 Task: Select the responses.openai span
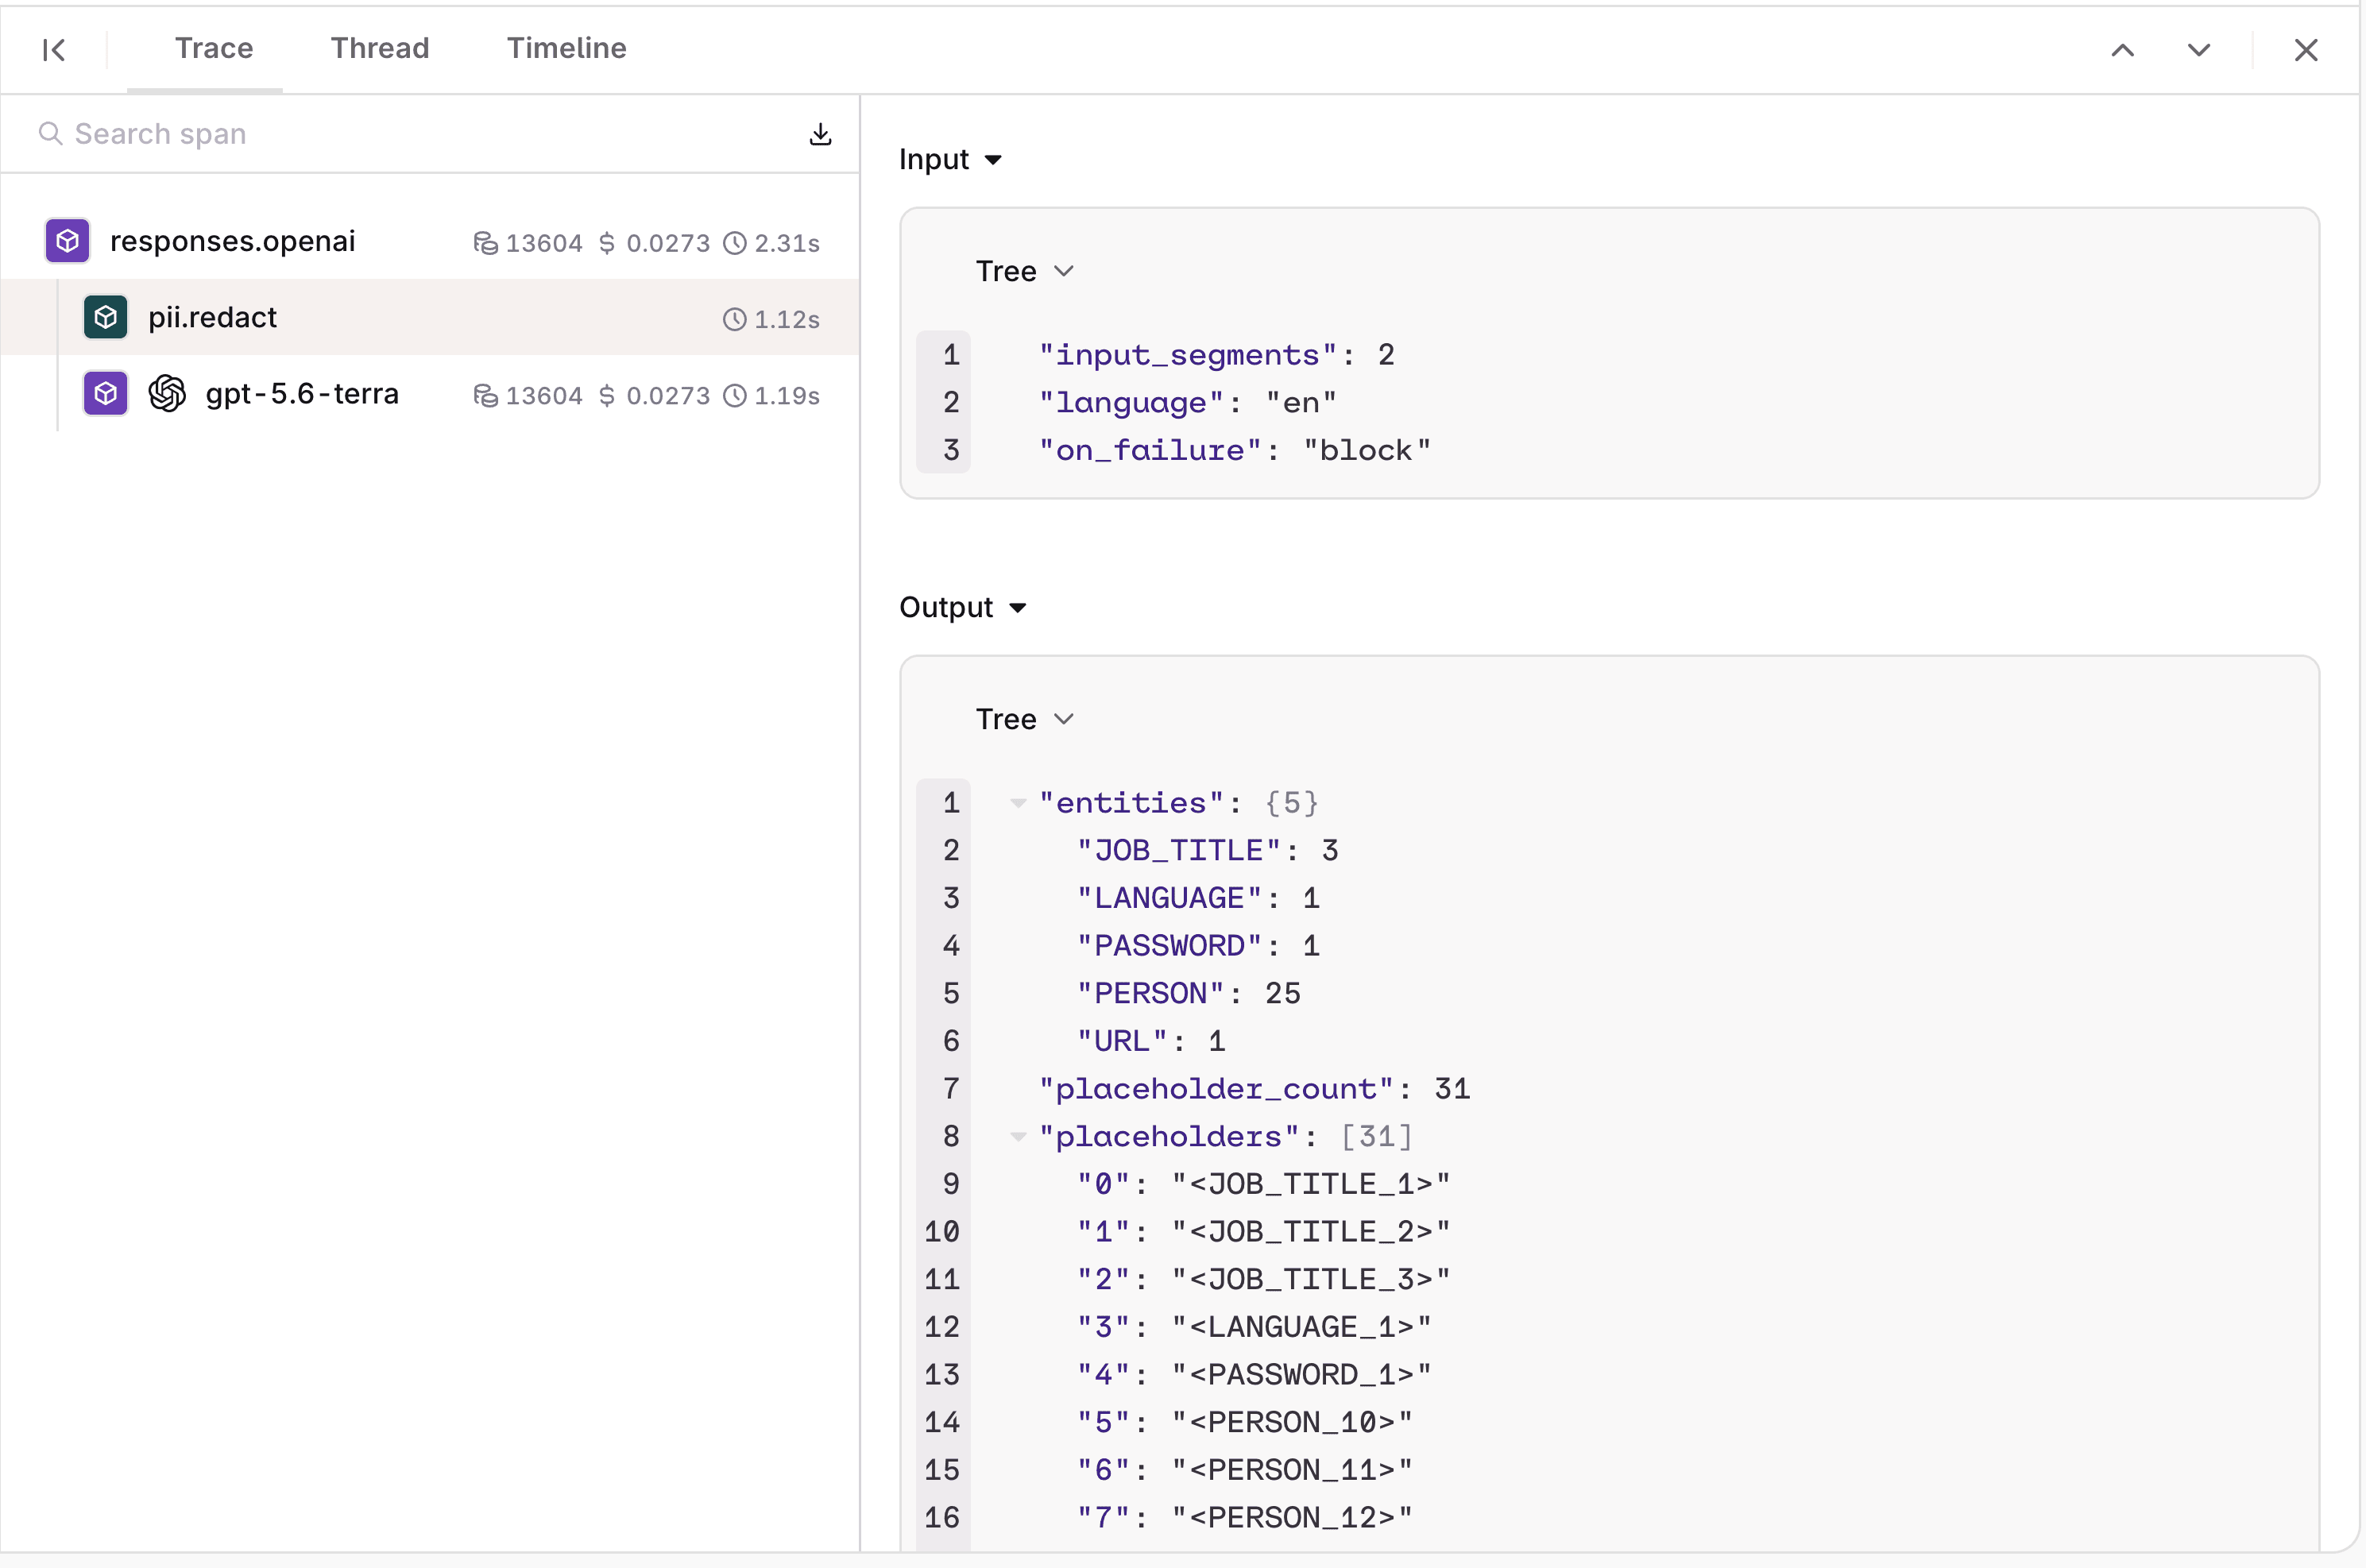click(x=430, y=241)
